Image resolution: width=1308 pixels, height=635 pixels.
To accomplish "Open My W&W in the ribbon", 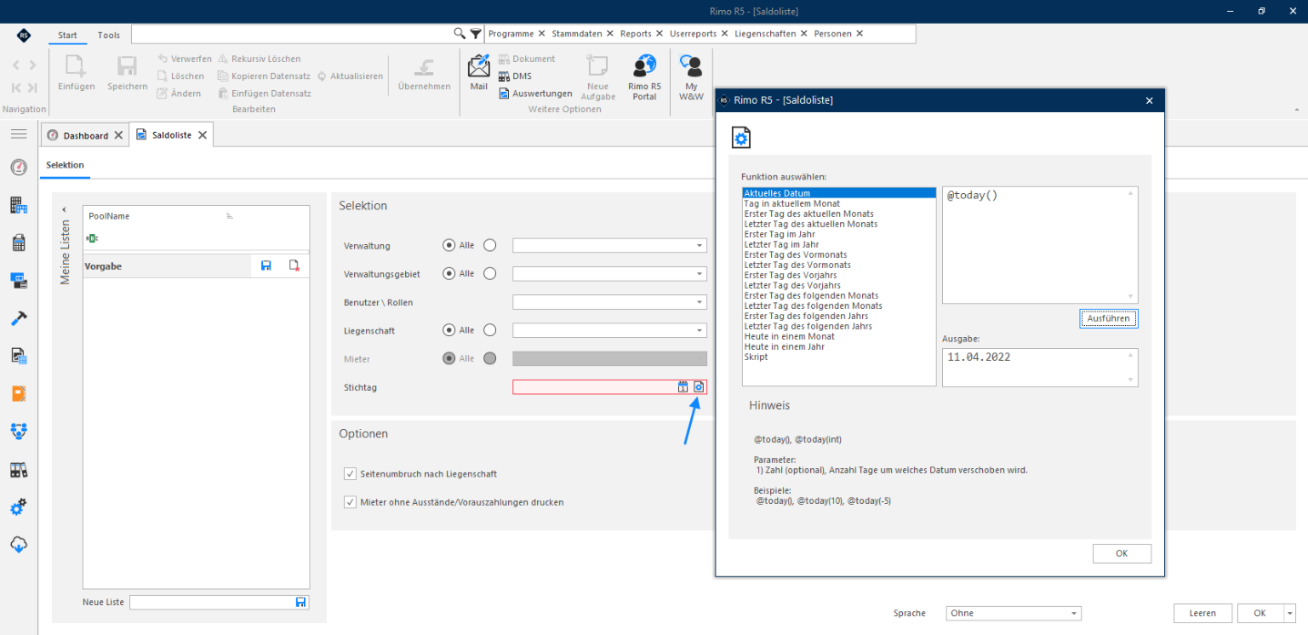I will pyautogui.click(x=691, y=78).
